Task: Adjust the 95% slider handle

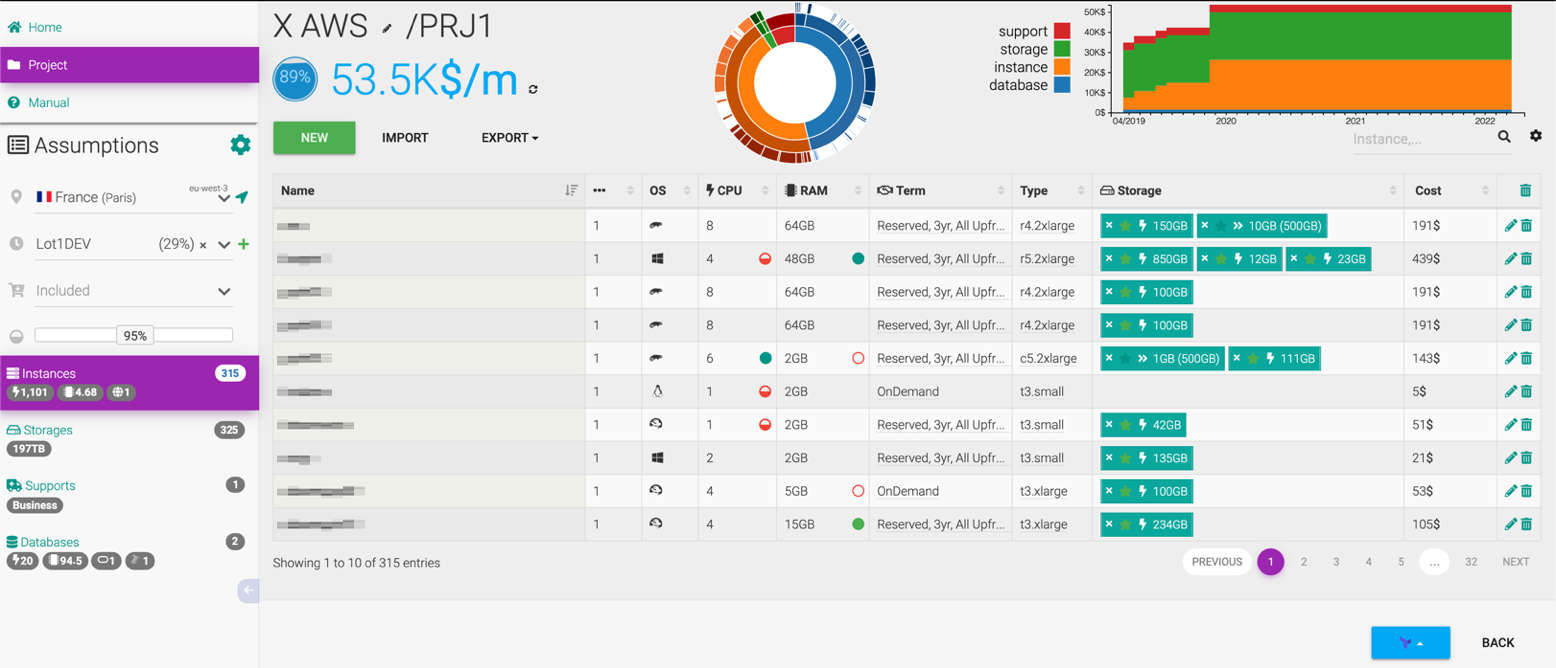Action: point(135,335)
